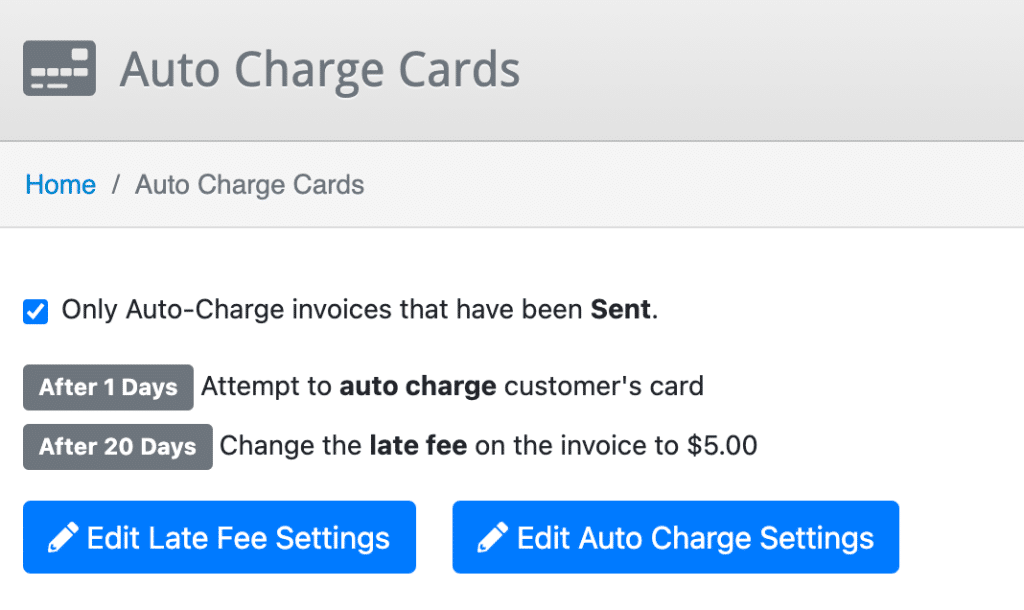Click 'Auto Charge Cards' breadcrumb item
Image resolution: width=1024 pixels, height=610 pixels.
pos(249,185)
